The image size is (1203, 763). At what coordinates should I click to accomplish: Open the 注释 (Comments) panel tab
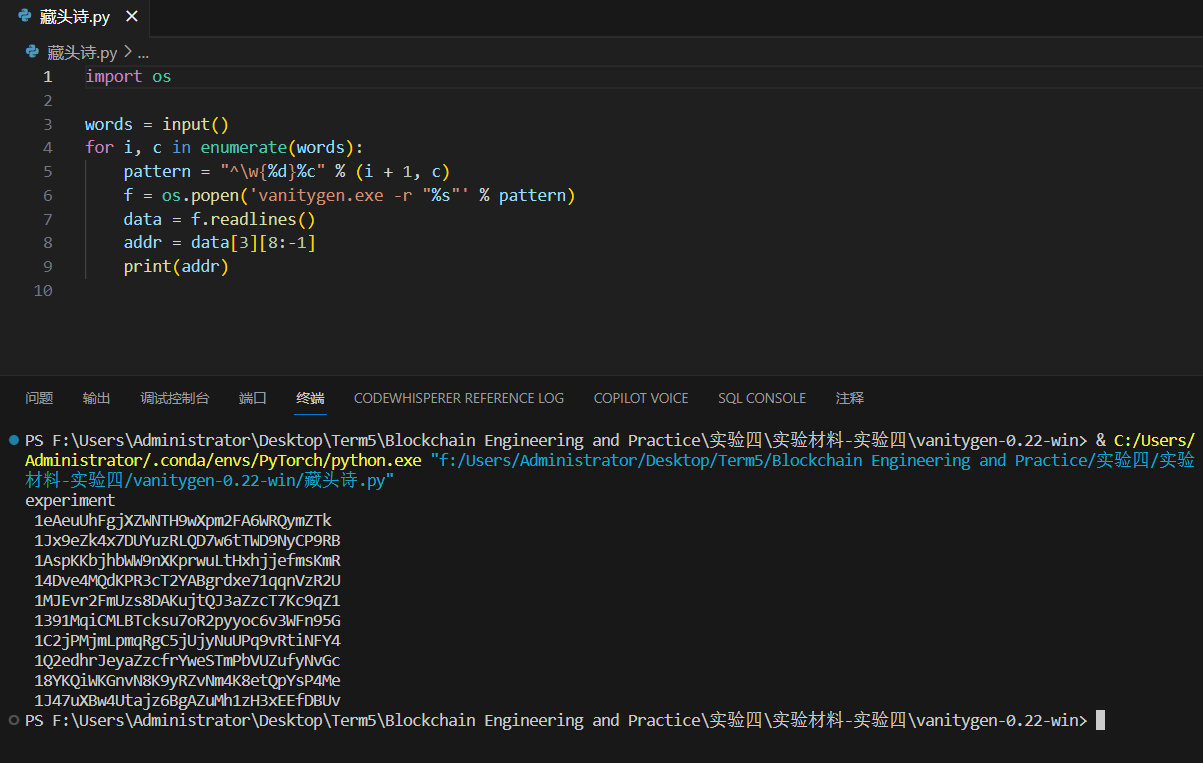850,398
